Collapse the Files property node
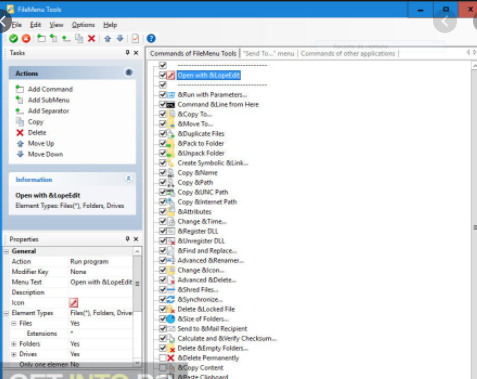Screen dimensions: 477x379 14,323
